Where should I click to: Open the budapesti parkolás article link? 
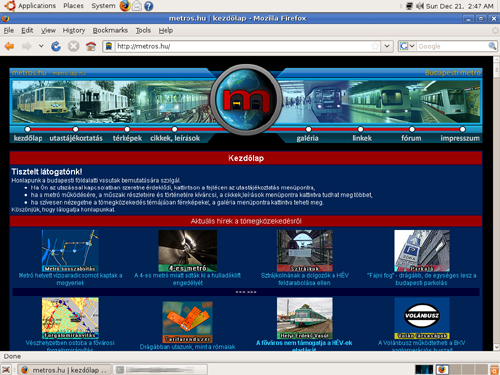421,279
